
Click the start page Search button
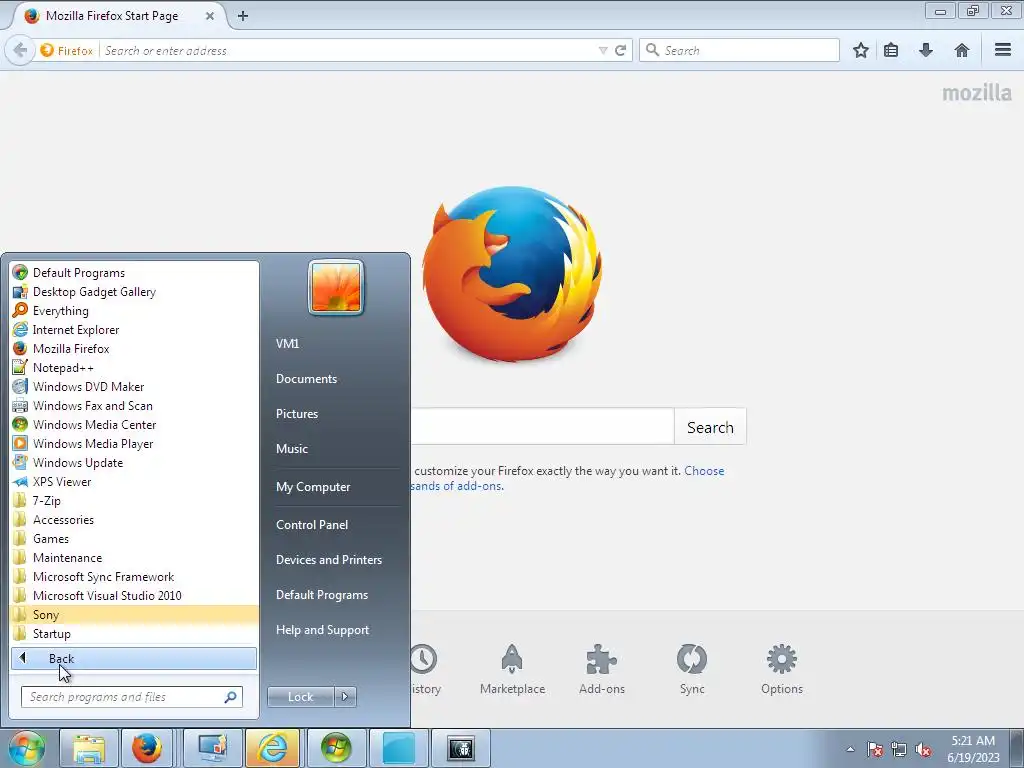710,427
